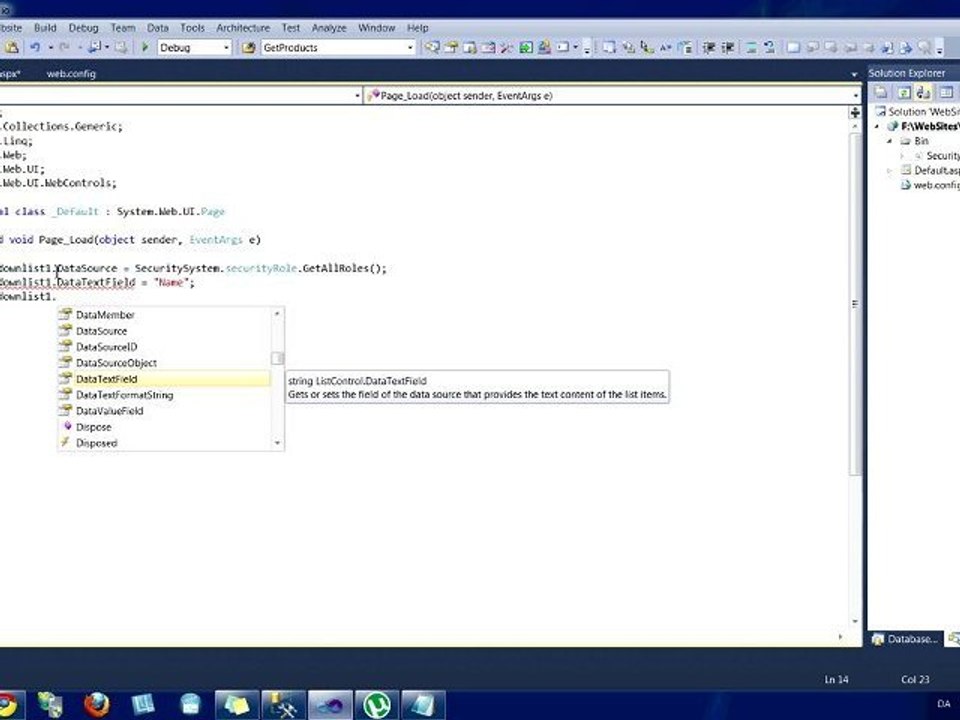This screenshot has height=720, width=960.
Task: Select Default.aspx file in Solution Explorer
Action: click(x=931, y=171)
